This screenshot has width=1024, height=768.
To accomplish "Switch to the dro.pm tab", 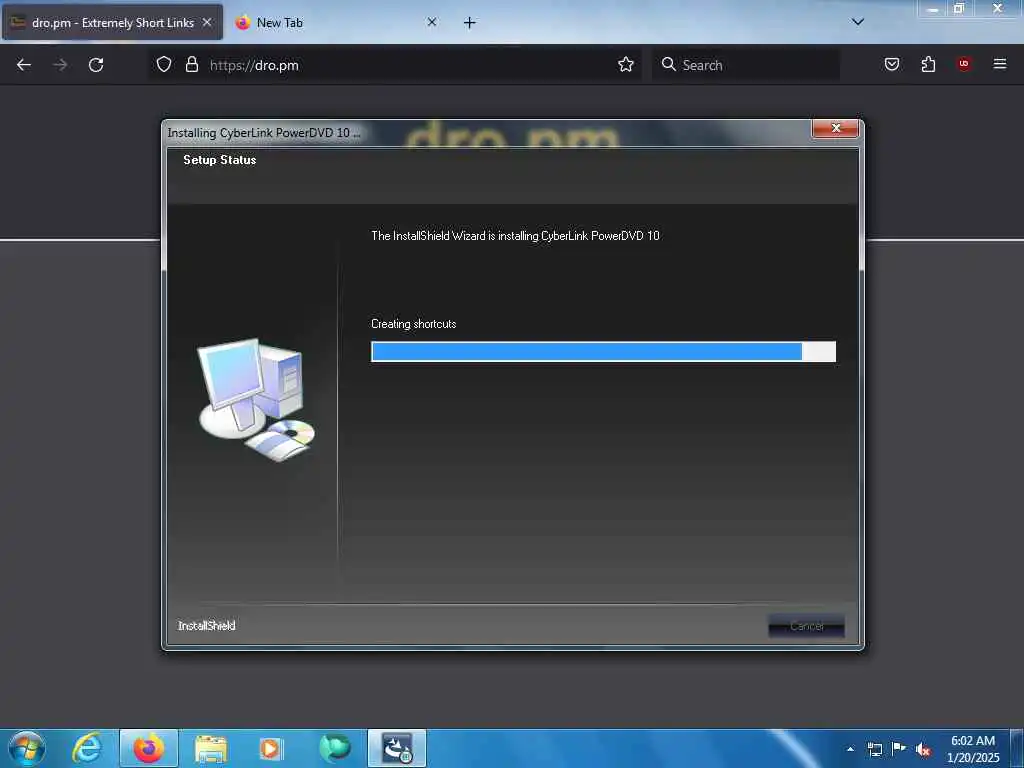I will [x=112, y=23].
